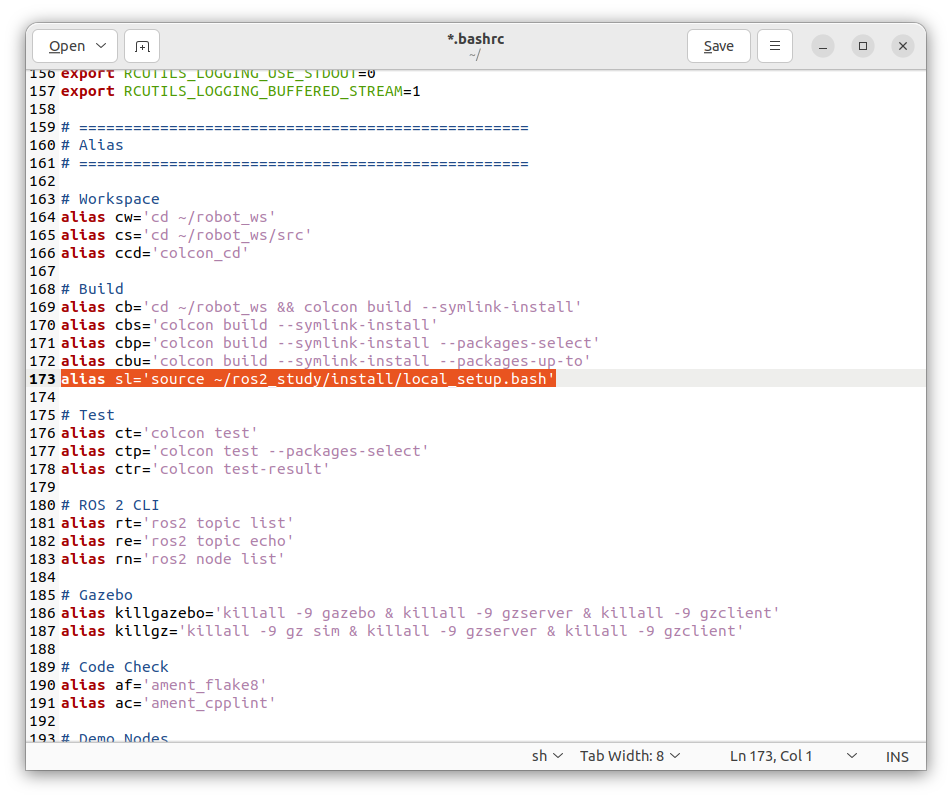Click the '# Alias' section header comment
This screenshot has height=799, width=952.
click(92, 145)
